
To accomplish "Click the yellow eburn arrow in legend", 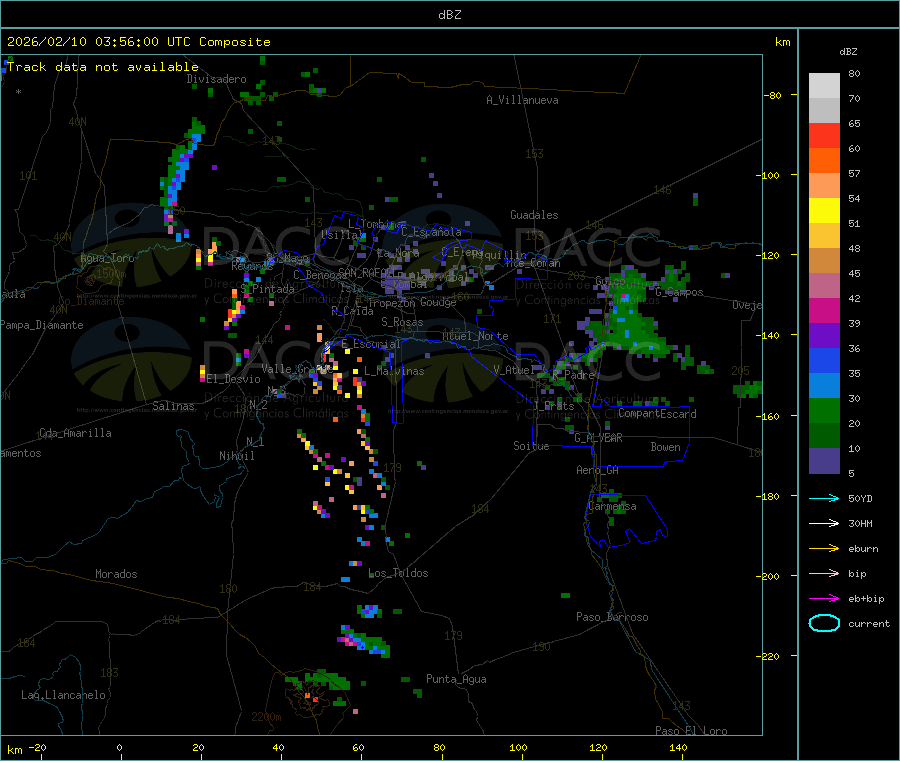I will click(x=824, y=549).
